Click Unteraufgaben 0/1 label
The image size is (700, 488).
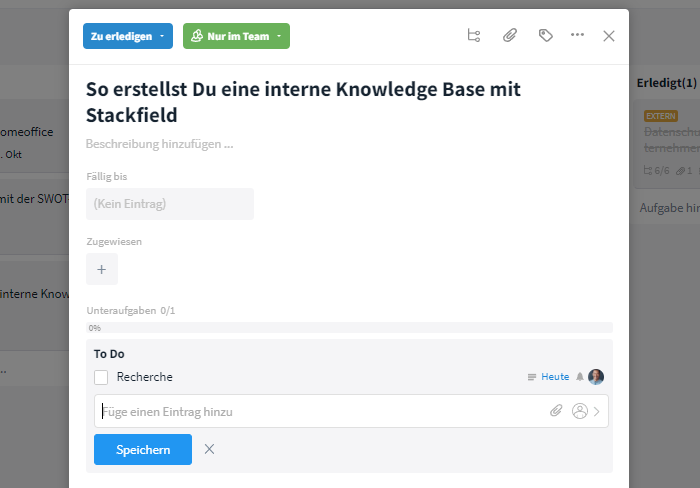(131, 310)
